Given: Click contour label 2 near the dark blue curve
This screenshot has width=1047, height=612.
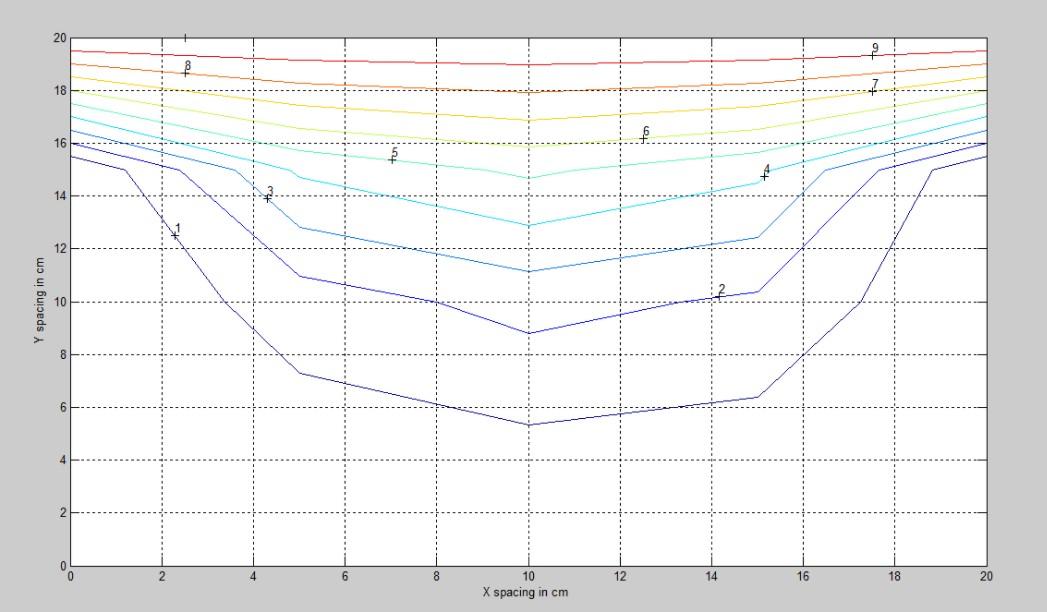Looking at the screenshot, I should coord(722,289).
